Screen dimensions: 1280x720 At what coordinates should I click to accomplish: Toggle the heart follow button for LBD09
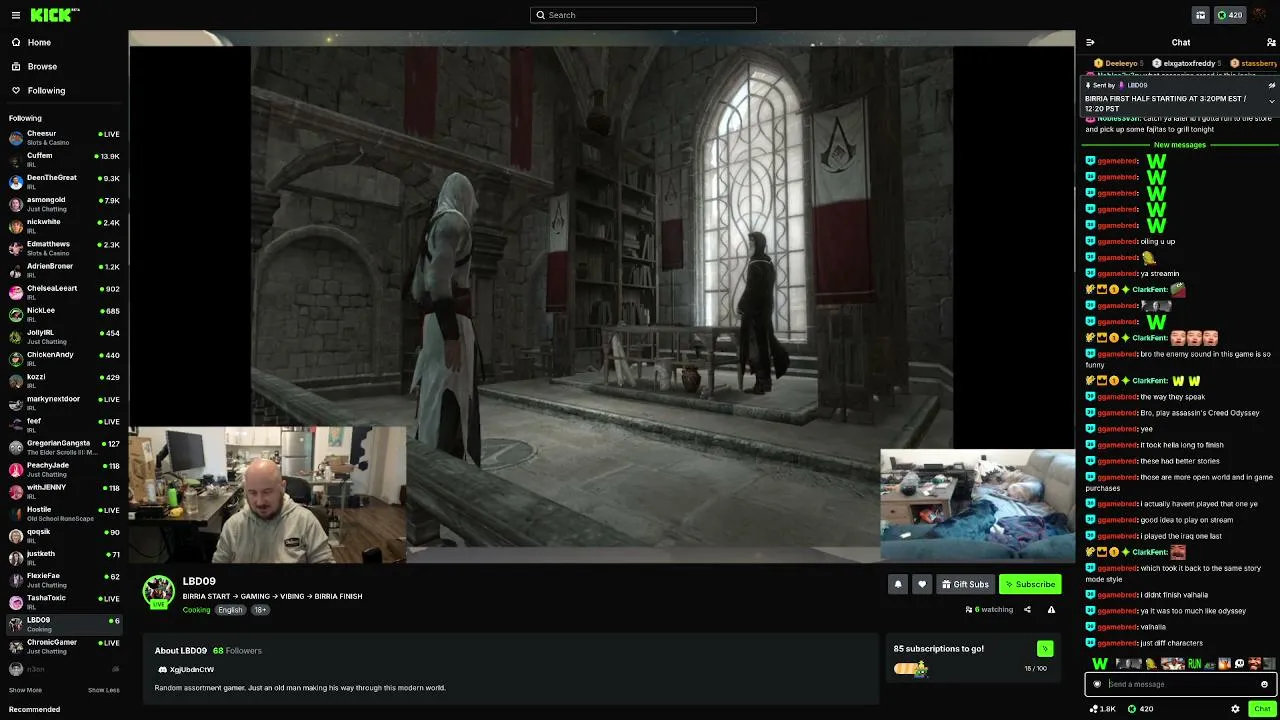(x=922, y=584)
